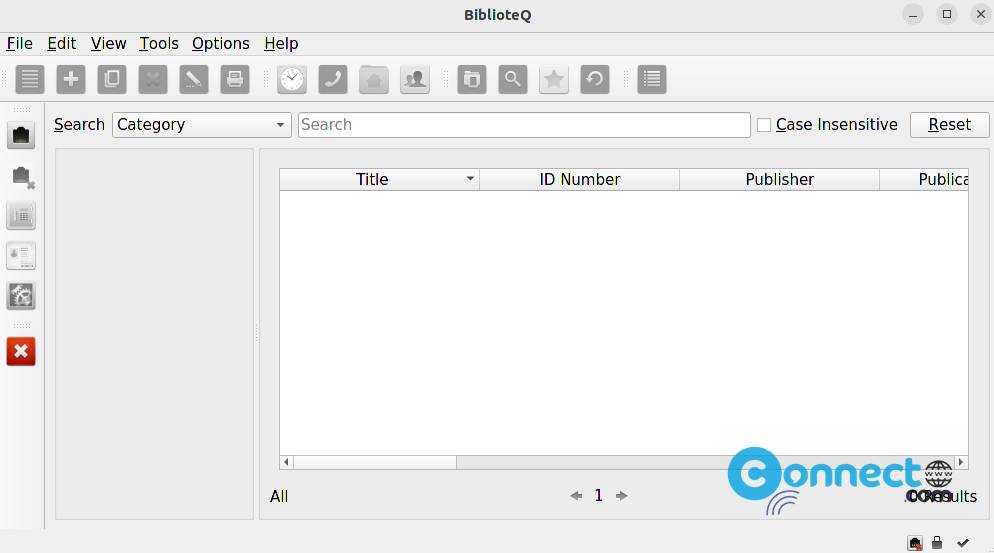Click the table scrollbar left arrow

click(287, 462)
